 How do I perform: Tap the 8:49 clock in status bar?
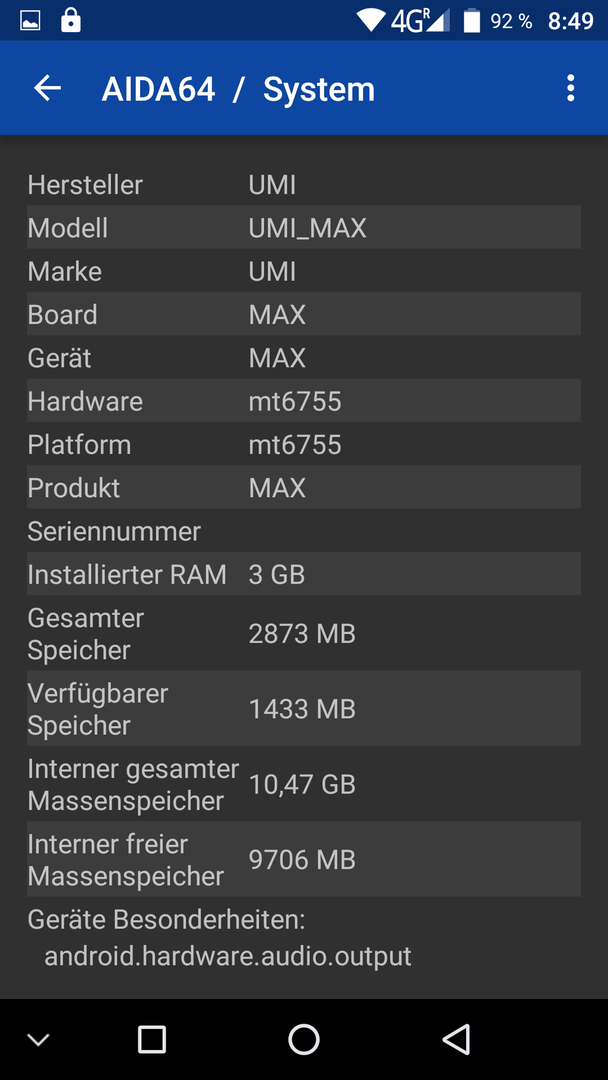pos(571,21)
